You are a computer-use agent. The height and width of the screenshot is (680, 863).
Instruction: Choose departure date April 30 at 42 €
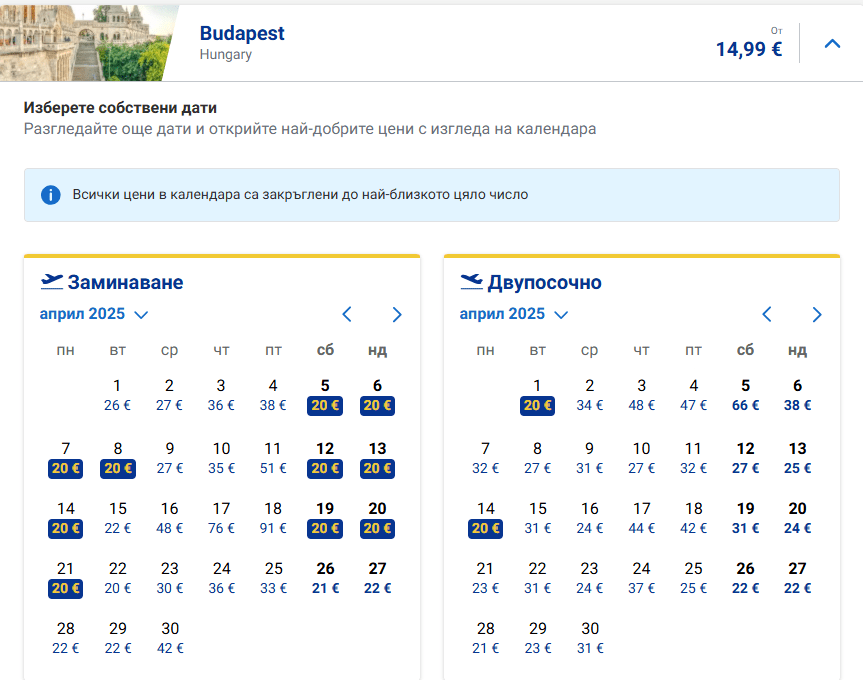point(169,637)
